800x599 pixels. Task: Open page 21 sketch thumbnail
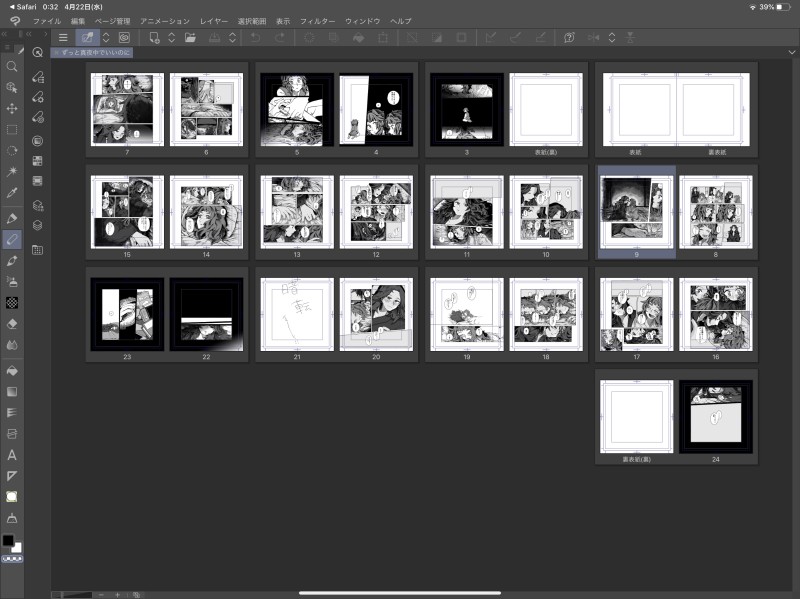pos(297,314)
